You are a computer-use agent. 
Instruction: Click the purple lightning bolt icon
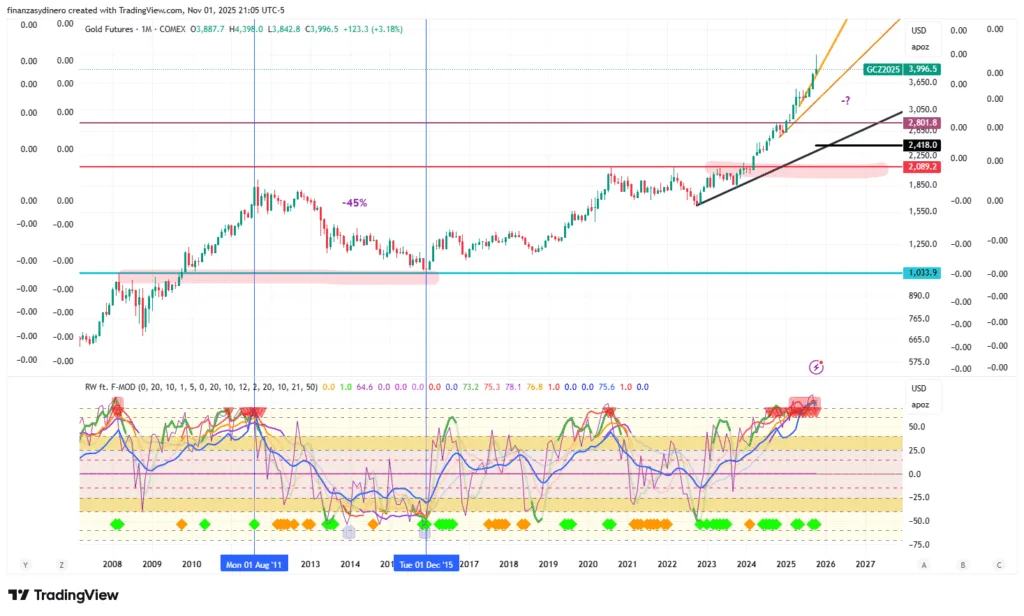tap(817, 367)
